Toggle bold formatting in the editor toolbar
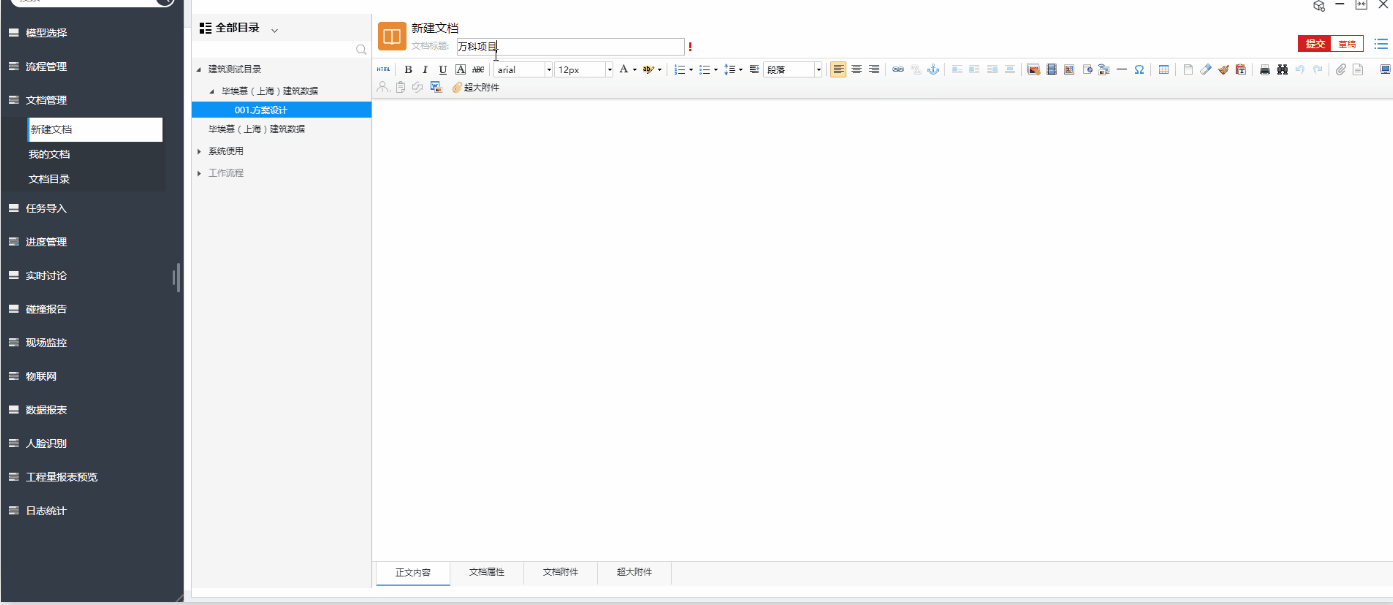 (408, 70)
